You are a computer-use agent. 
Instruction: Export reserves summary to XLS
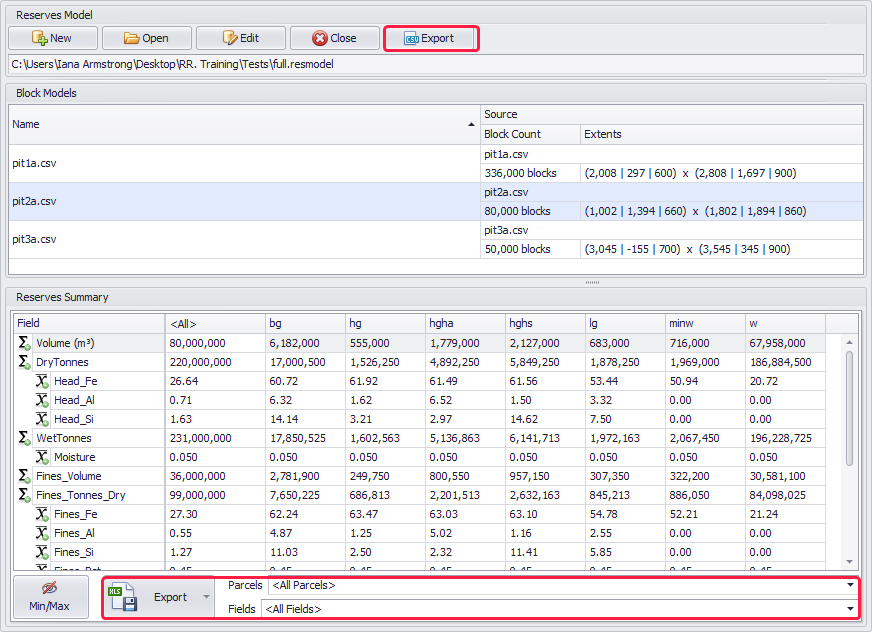(x=152, y=597)
